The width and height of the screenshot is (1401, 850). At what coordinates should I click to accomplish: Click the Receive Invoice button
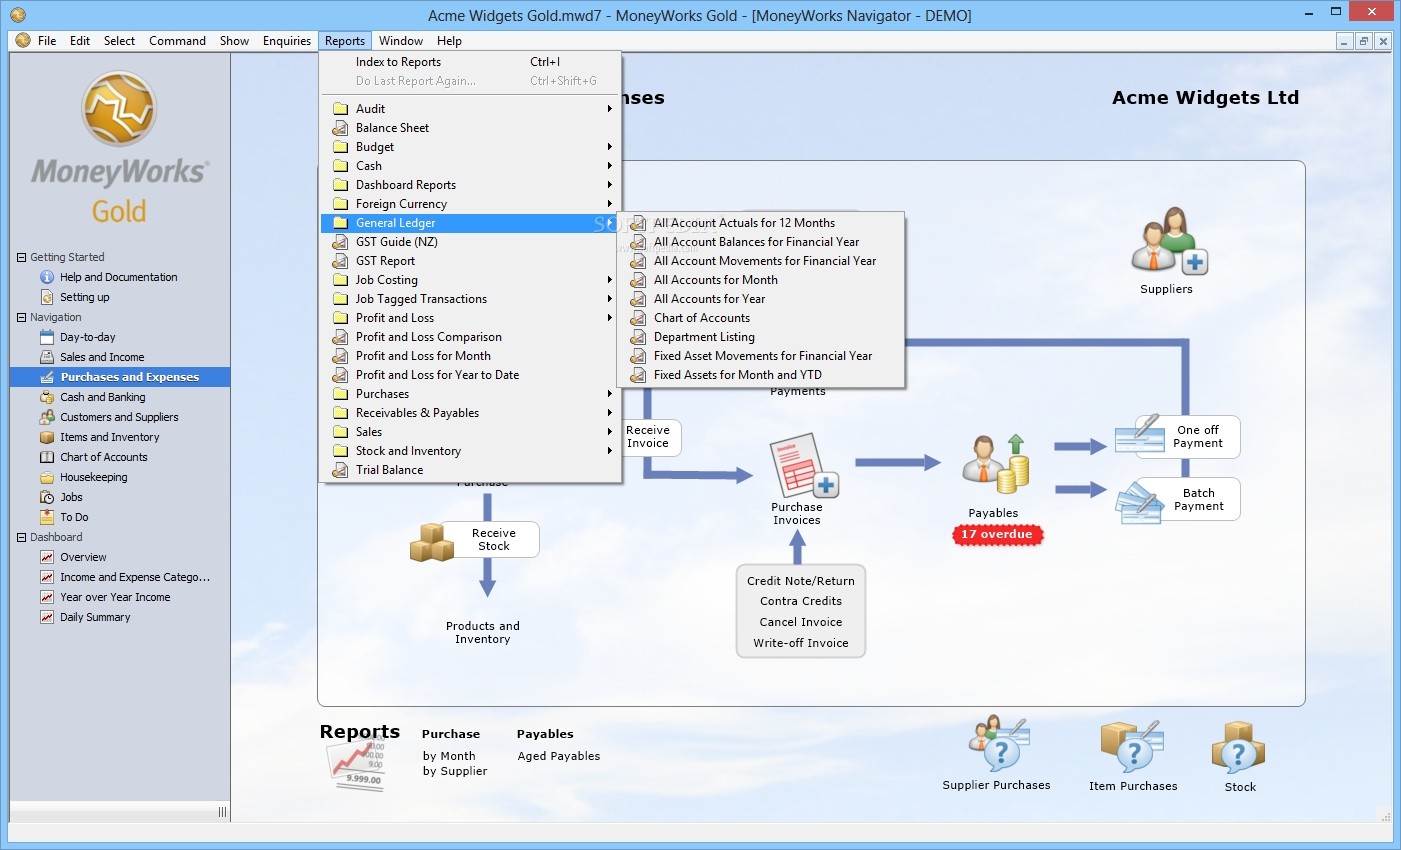[x=649, y=437]
